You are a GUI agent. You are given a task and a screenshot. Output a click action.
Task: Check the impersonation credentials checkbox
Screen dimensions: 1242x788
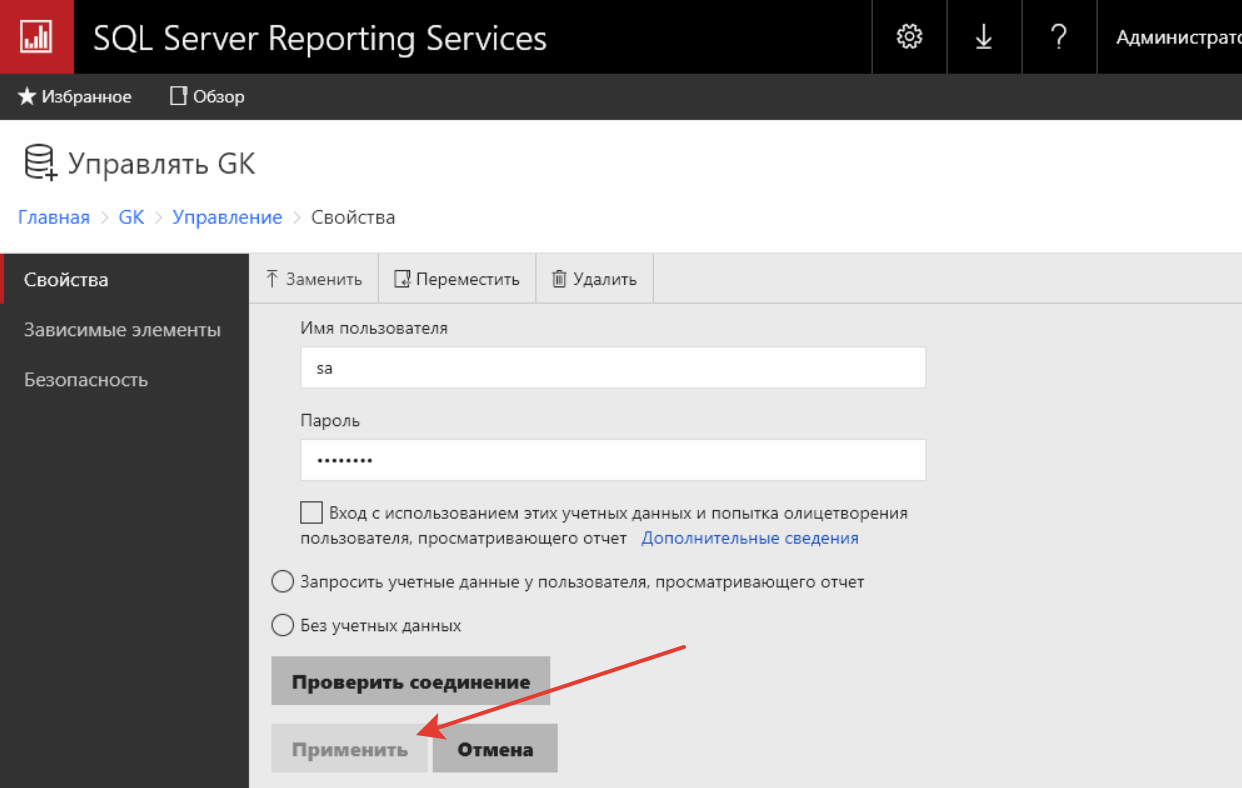point(311,513)
